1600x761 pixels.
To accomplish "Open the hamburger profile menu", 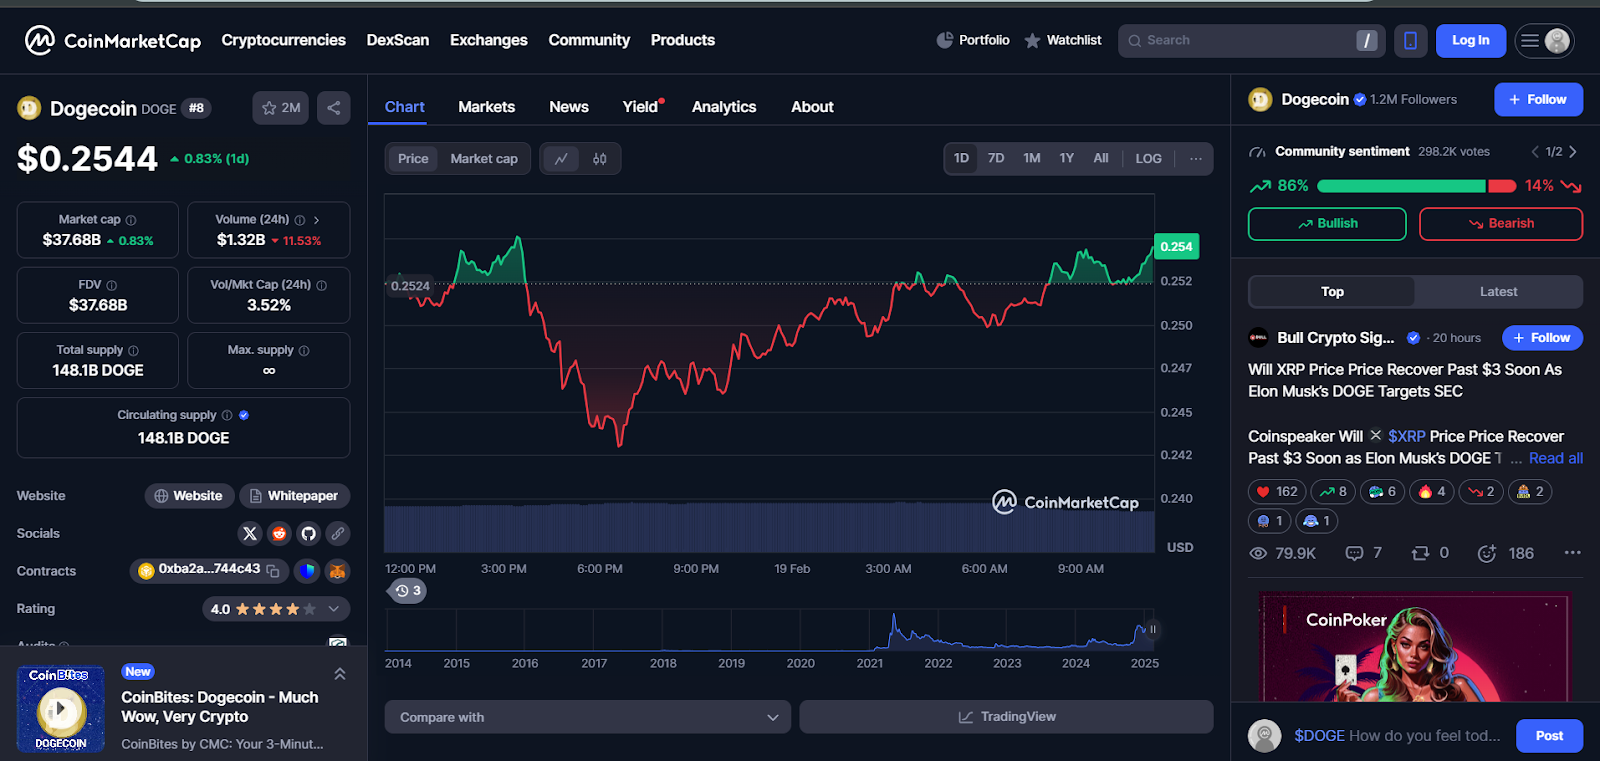I will click(x=1544, y=40).
